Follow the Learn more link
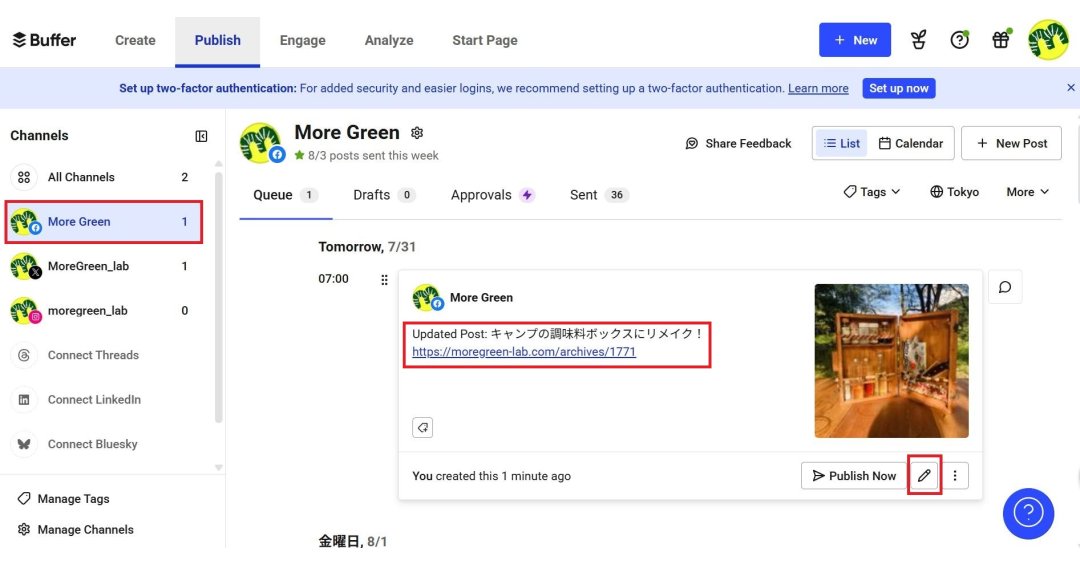The height and width of the screenshot is (566, 1080). (x=818, y=88)
